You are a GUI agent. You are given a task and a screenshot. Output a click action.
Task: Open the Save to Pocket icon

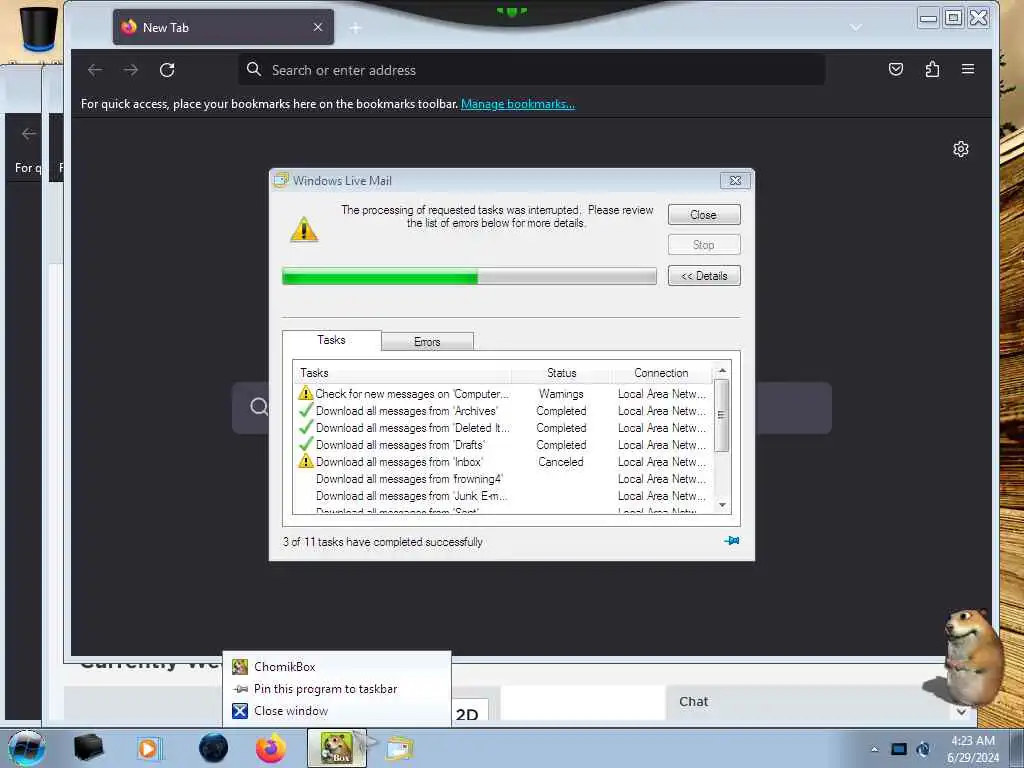pos(896,69)
